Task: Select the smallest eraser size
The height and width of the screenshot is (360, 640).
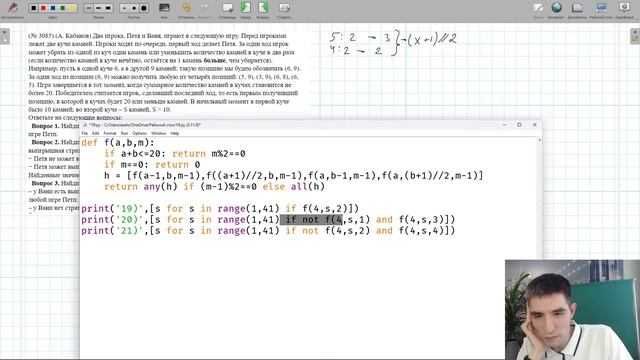Action: point(124,8)
